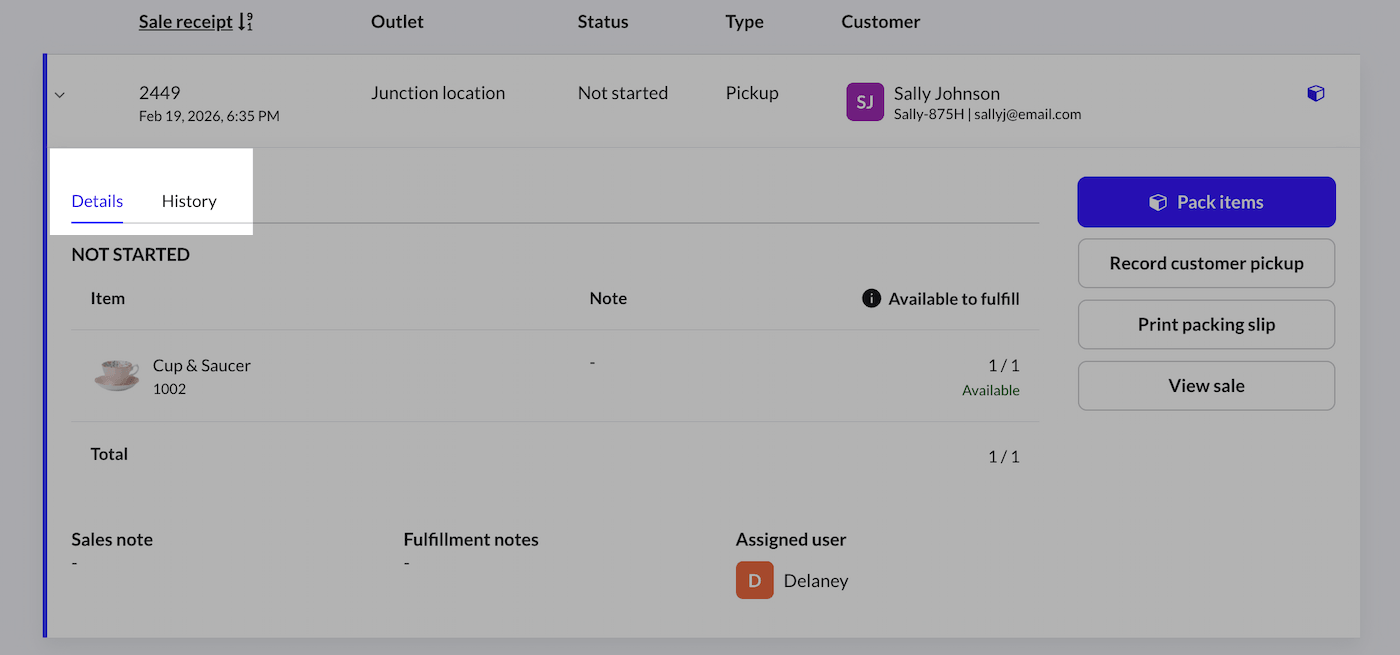Open the Cup & Saucer product thumbnail
The height and width of the screenshot is (655, 1400).
117,375
